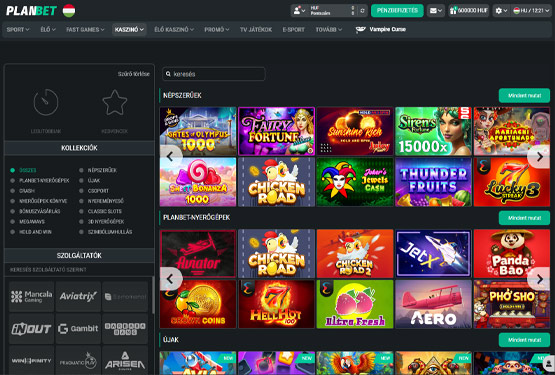Open the TV Játékok menu item
This screenshot has height=375, width=555.
256,30
